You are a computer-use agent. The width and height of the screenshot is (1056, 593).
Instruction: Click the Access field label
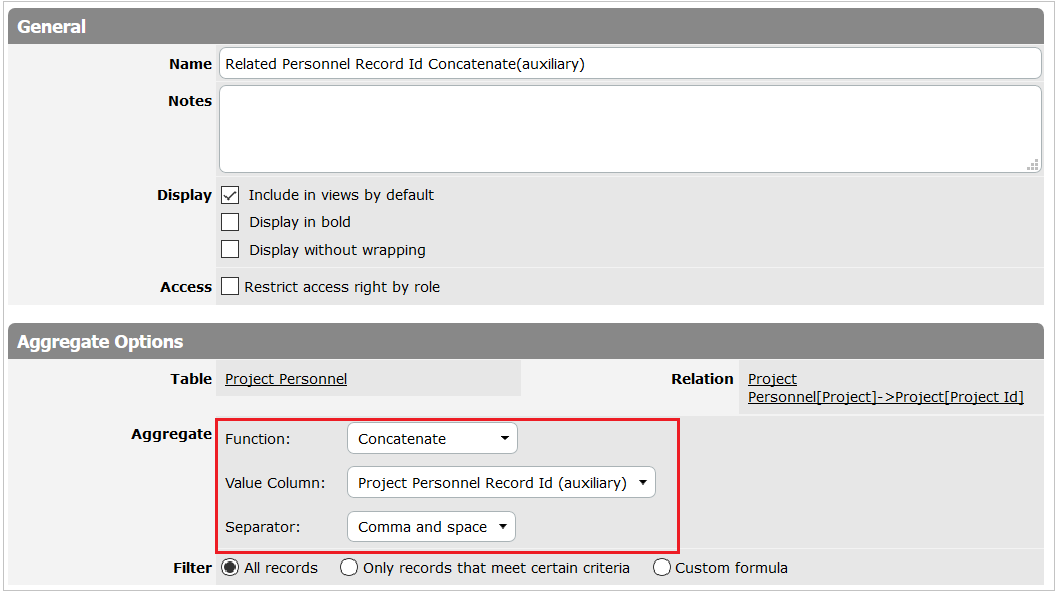(186, 287)
